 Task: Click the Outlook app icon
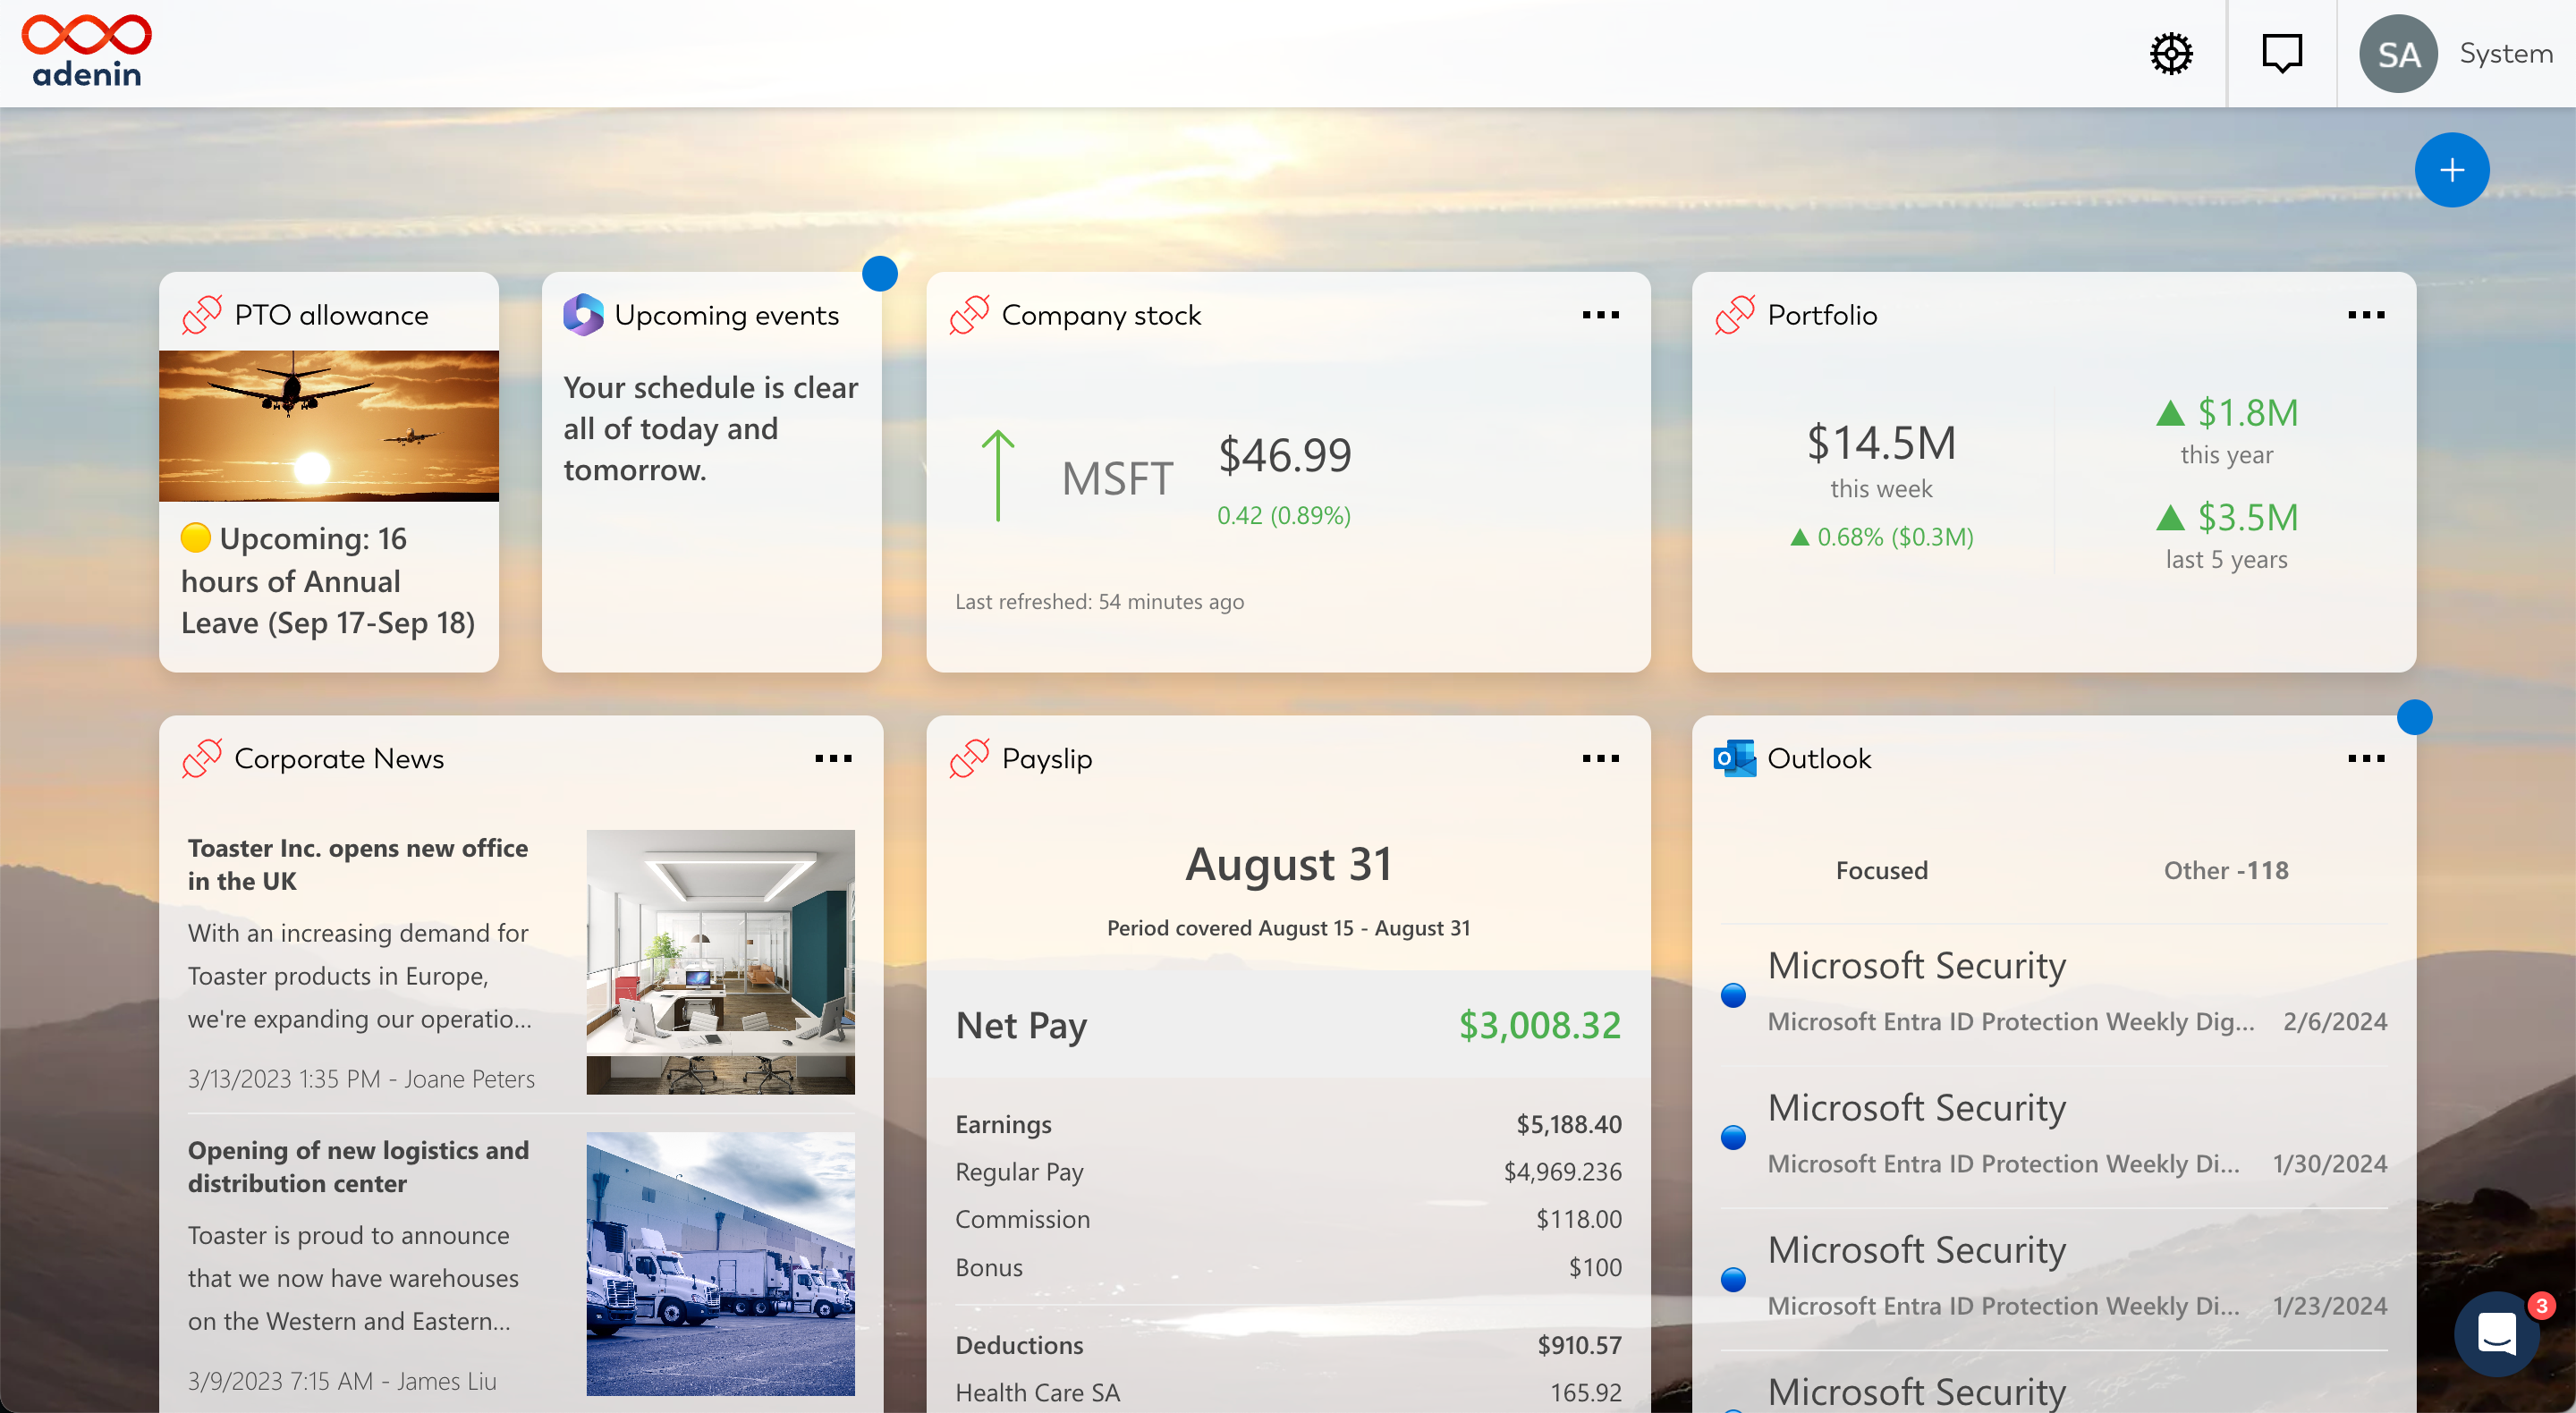pyautogui.click(x=1735, y=759)
